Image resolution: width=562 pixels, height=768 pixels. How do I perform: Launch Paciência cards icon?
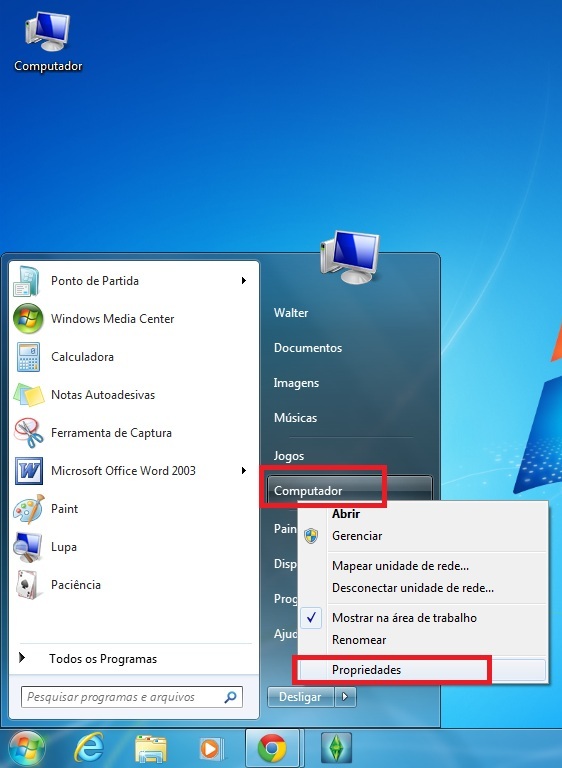(27, 585)
